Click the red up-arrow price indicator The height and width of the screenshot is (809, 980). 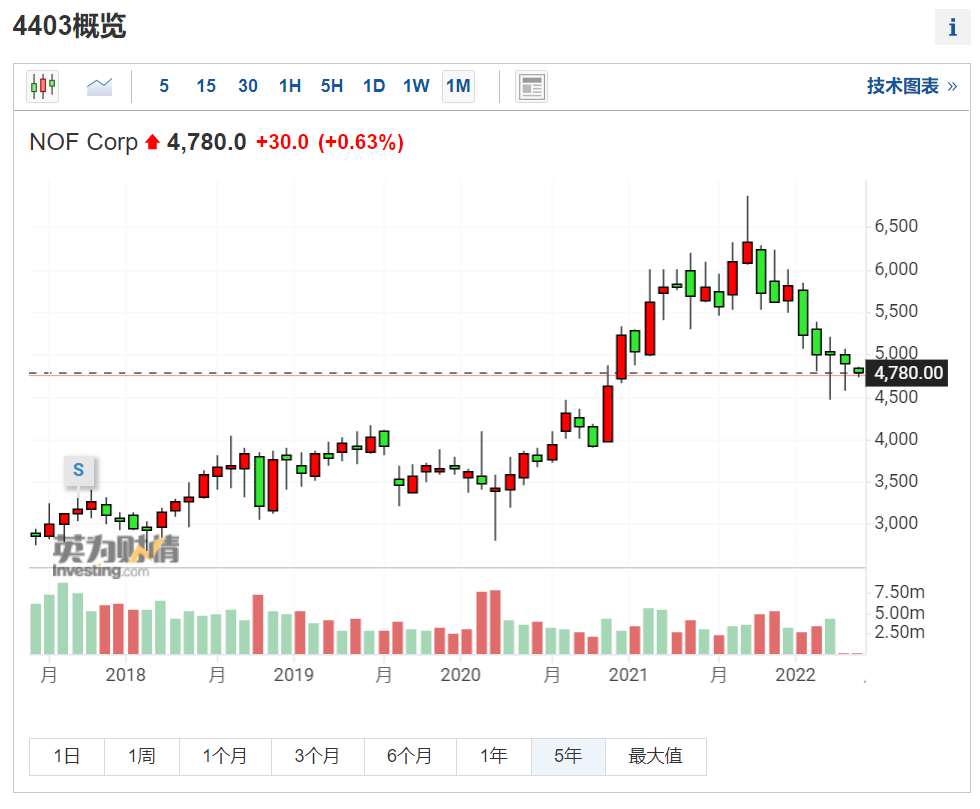[x=152, y=143]
